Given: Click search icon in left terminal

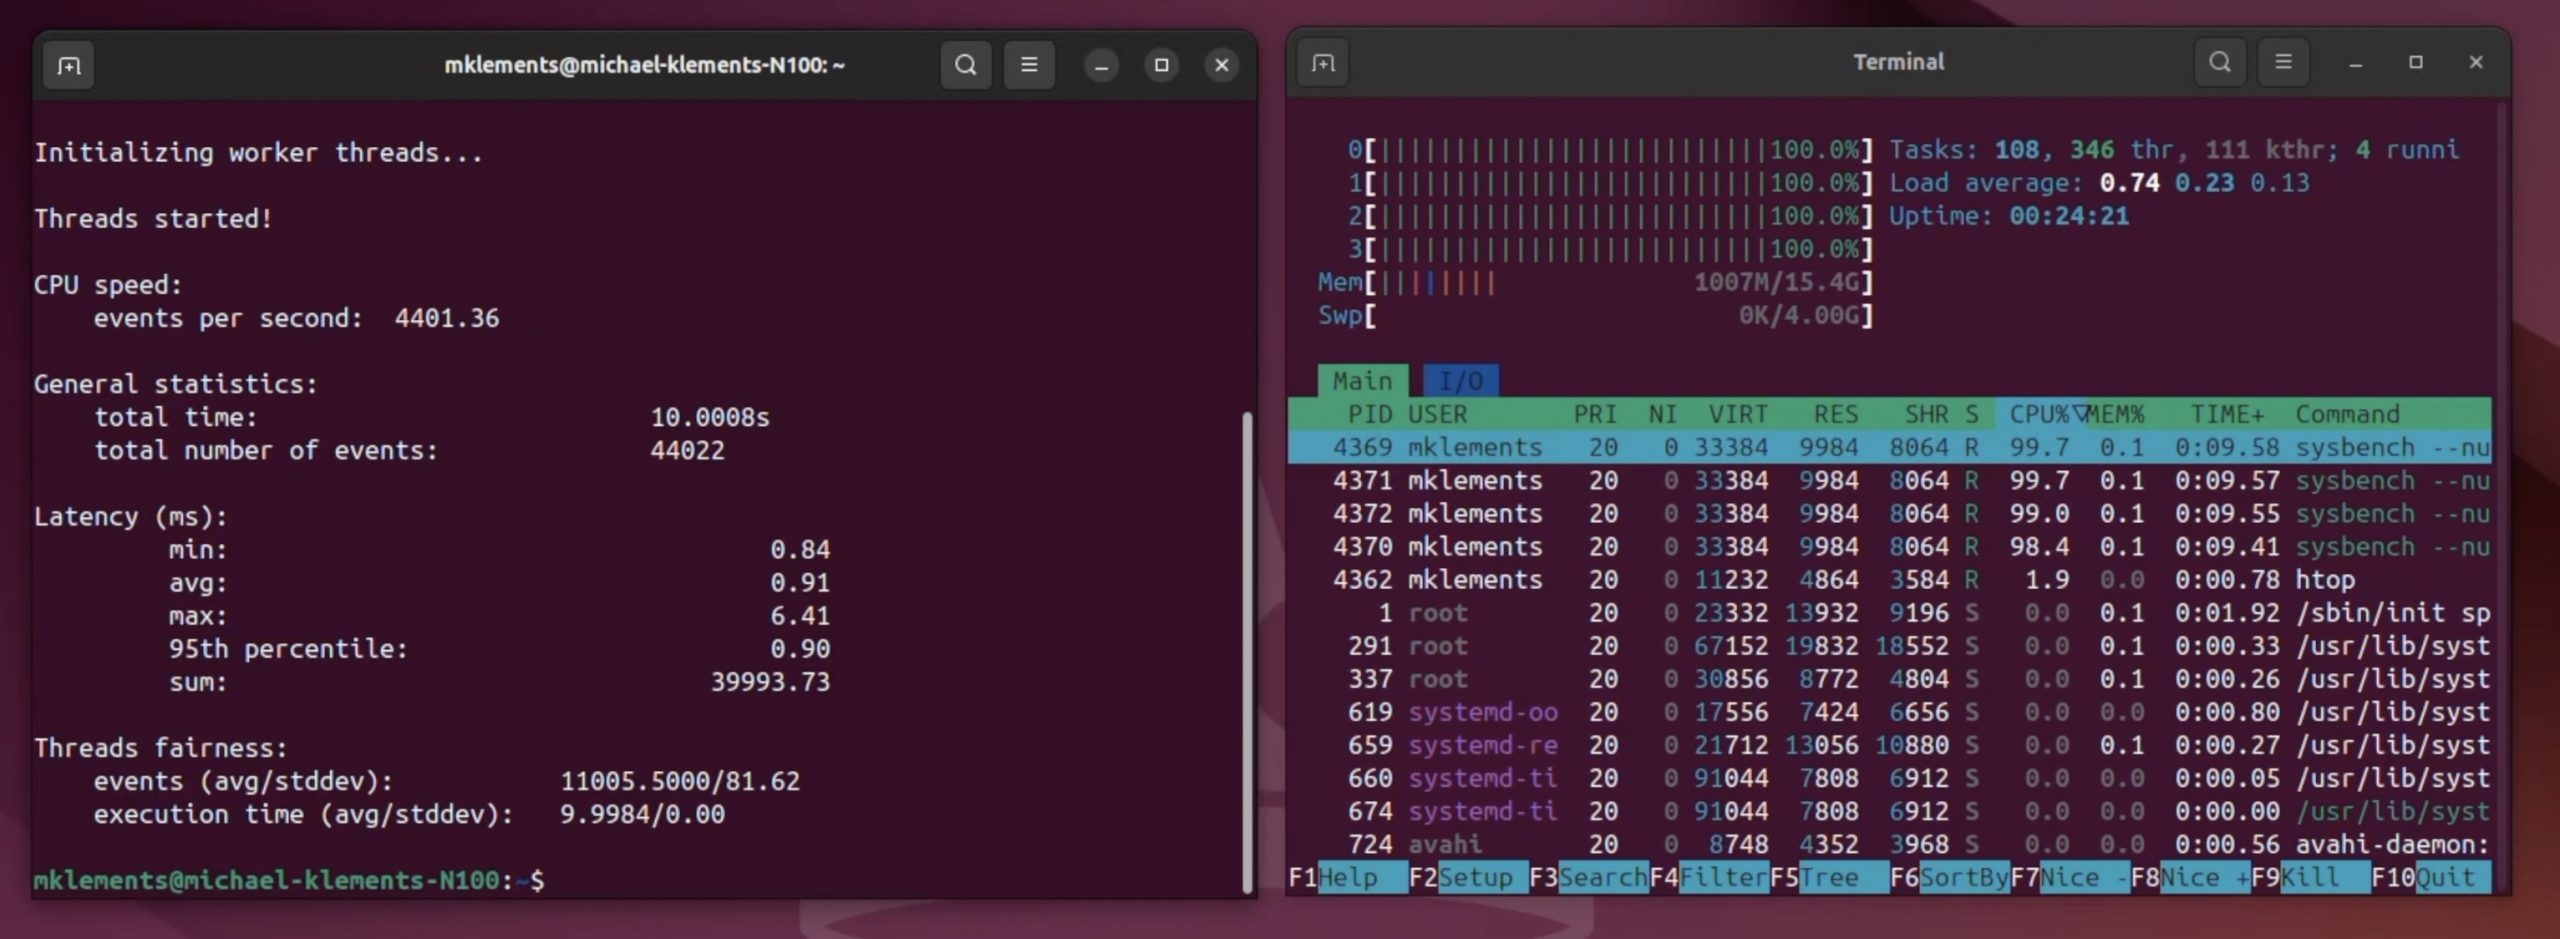Looking at the screenshot, I should click(965, 66).
